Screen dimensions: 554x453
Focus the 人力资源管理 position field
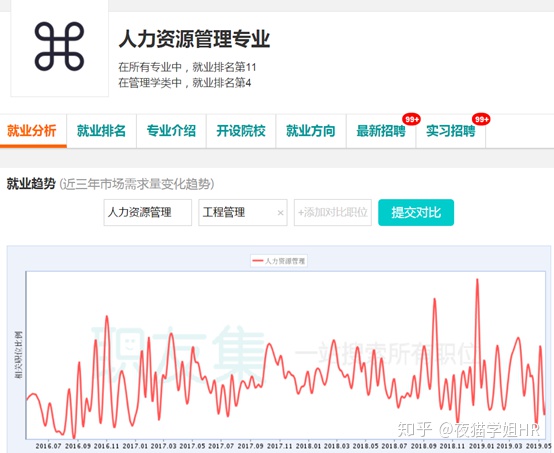pyautogui.click(x=148, y=212)
